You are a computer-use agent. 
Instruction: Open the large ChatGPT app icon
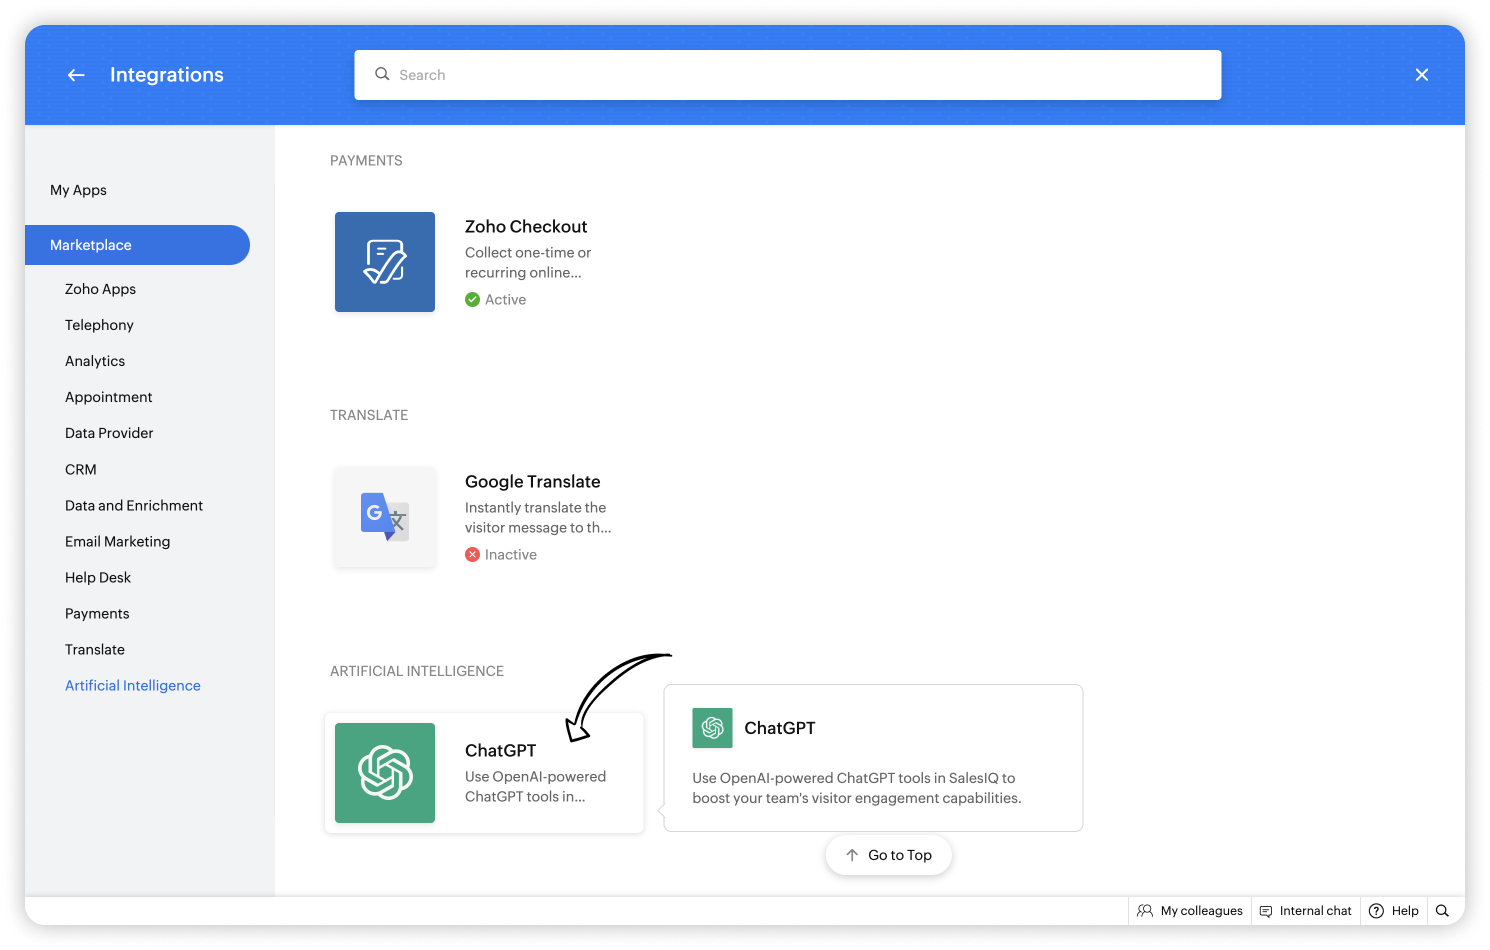click(385, 773)
